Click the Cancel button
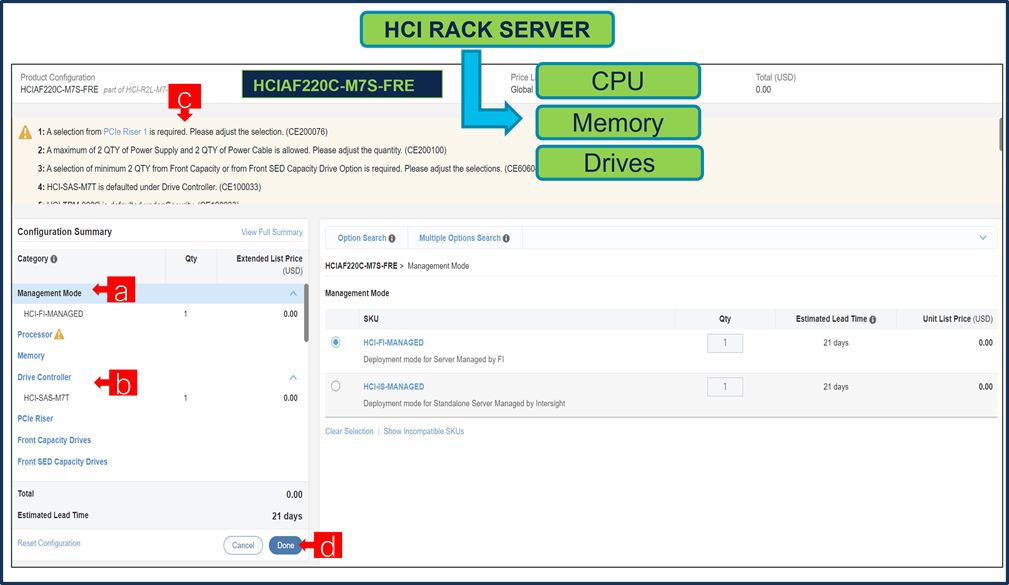The height and width of the screenshot is (585, 1009). tap(243, 545)
